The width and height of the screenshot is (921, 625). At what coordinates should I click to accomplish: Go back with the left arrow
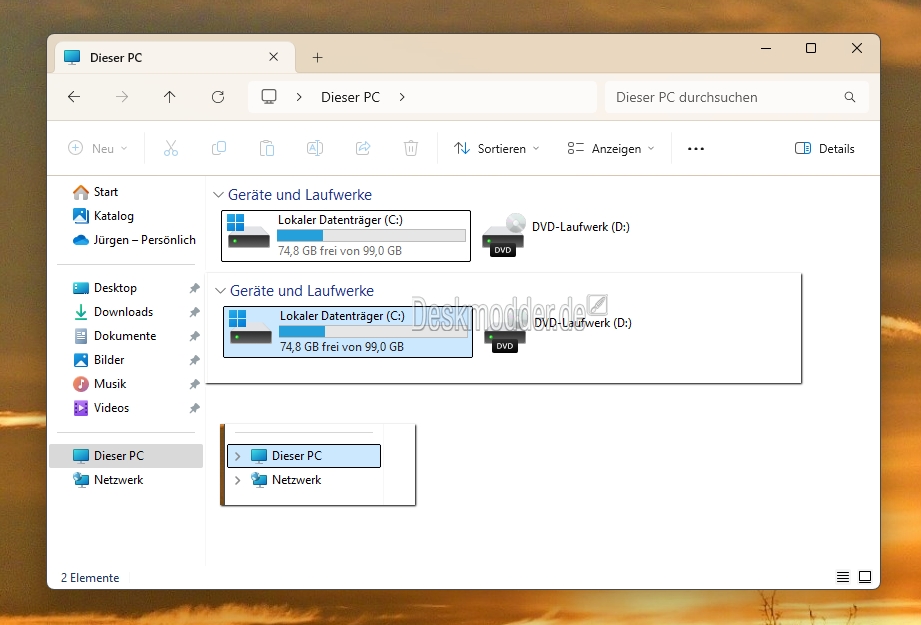point(74,97)
